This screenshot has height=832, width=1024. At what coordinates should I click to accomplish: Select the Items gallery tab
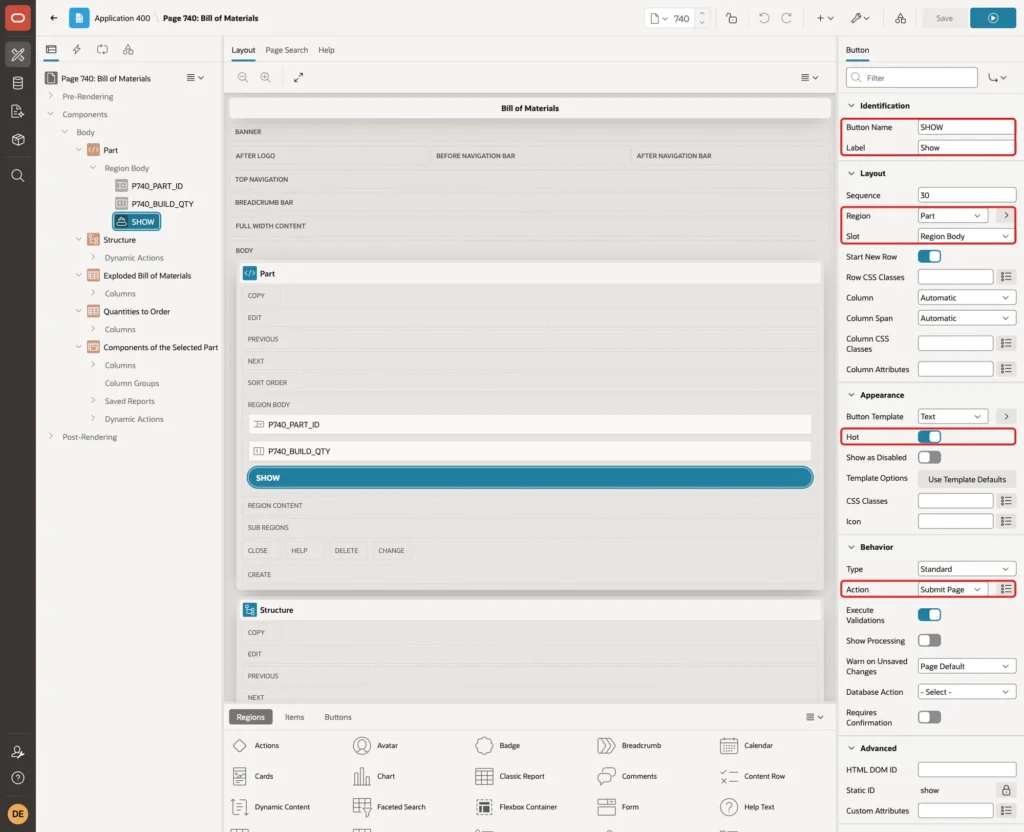click(x=295, y=717)
